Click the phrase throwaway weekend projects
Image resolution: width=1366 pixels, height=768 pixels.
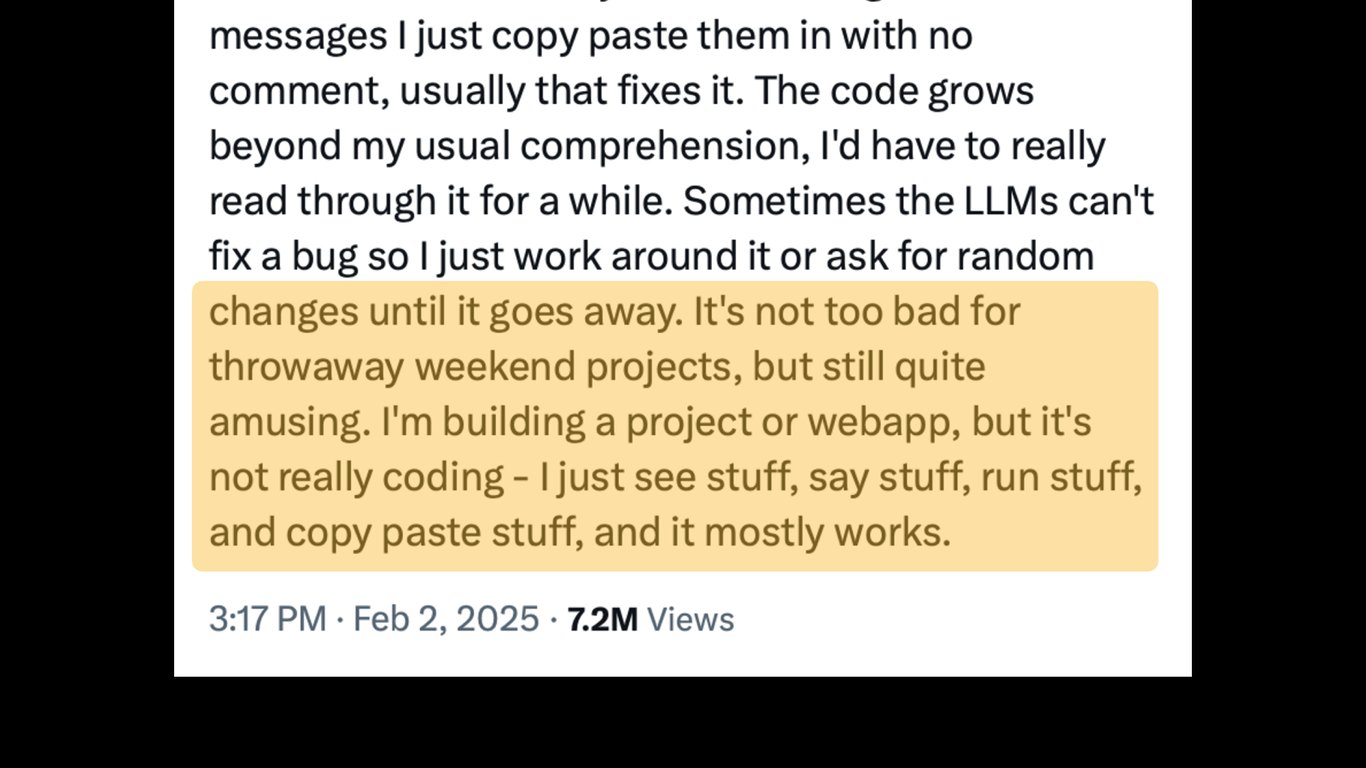pyautogui.click(x=475, y=367)
